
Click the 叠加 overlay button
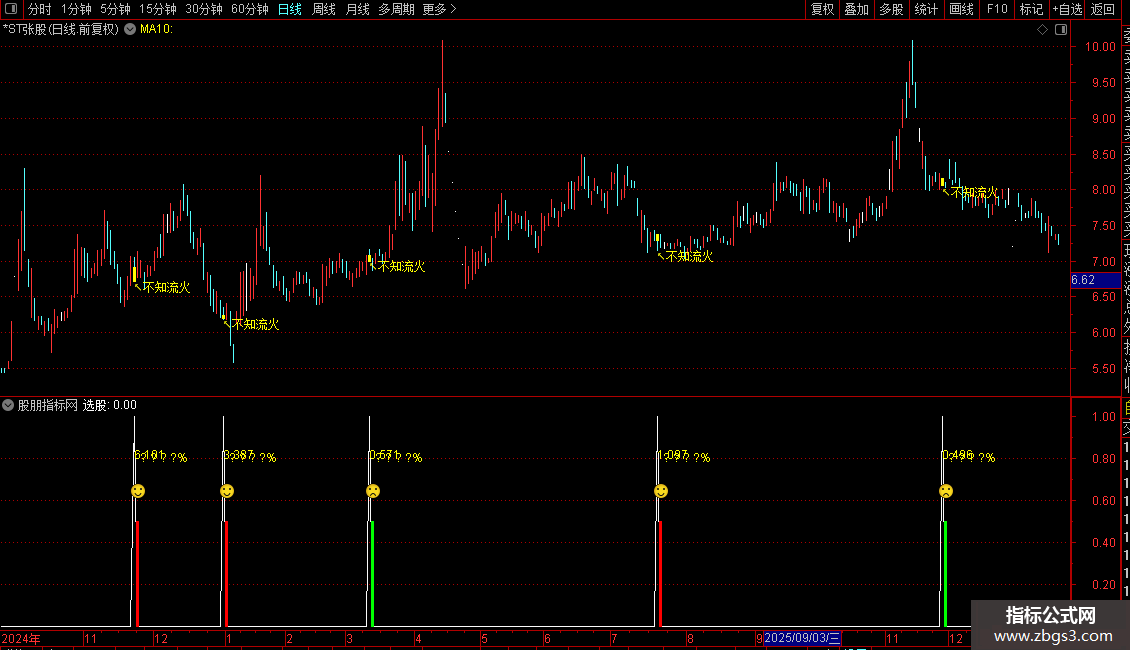tap(857, 9)
